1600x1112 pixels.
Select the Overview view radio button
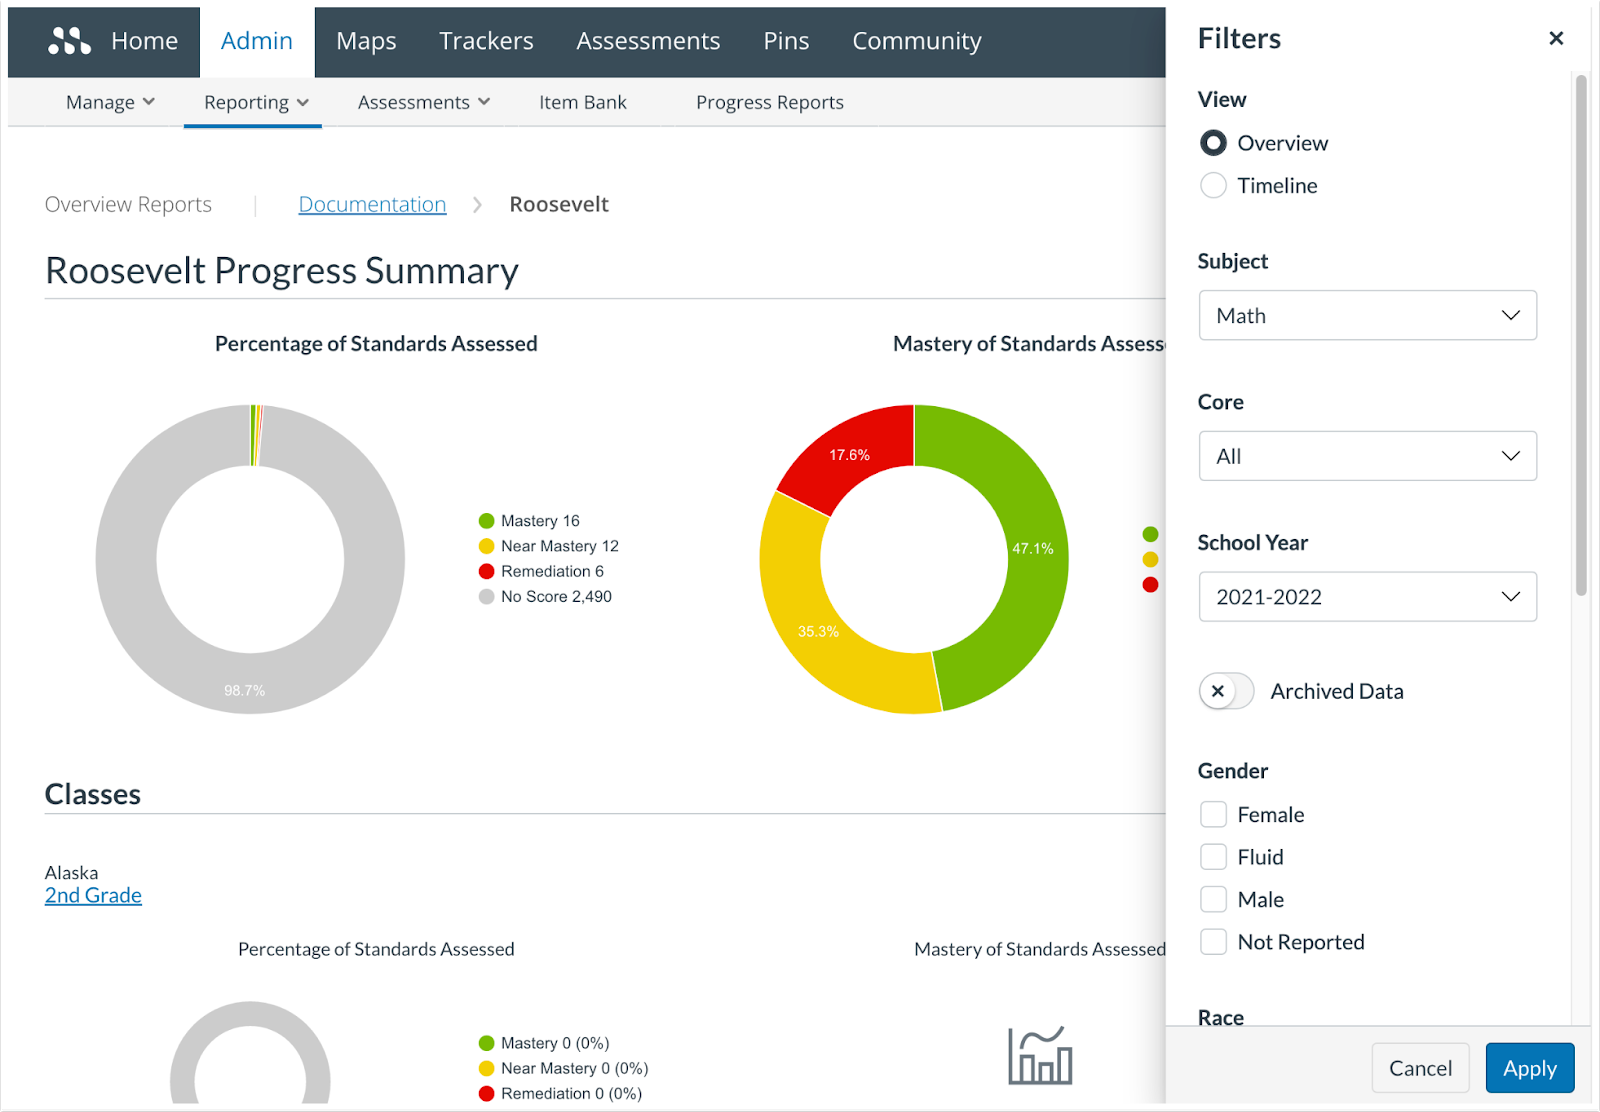(x=1213, y=143)
